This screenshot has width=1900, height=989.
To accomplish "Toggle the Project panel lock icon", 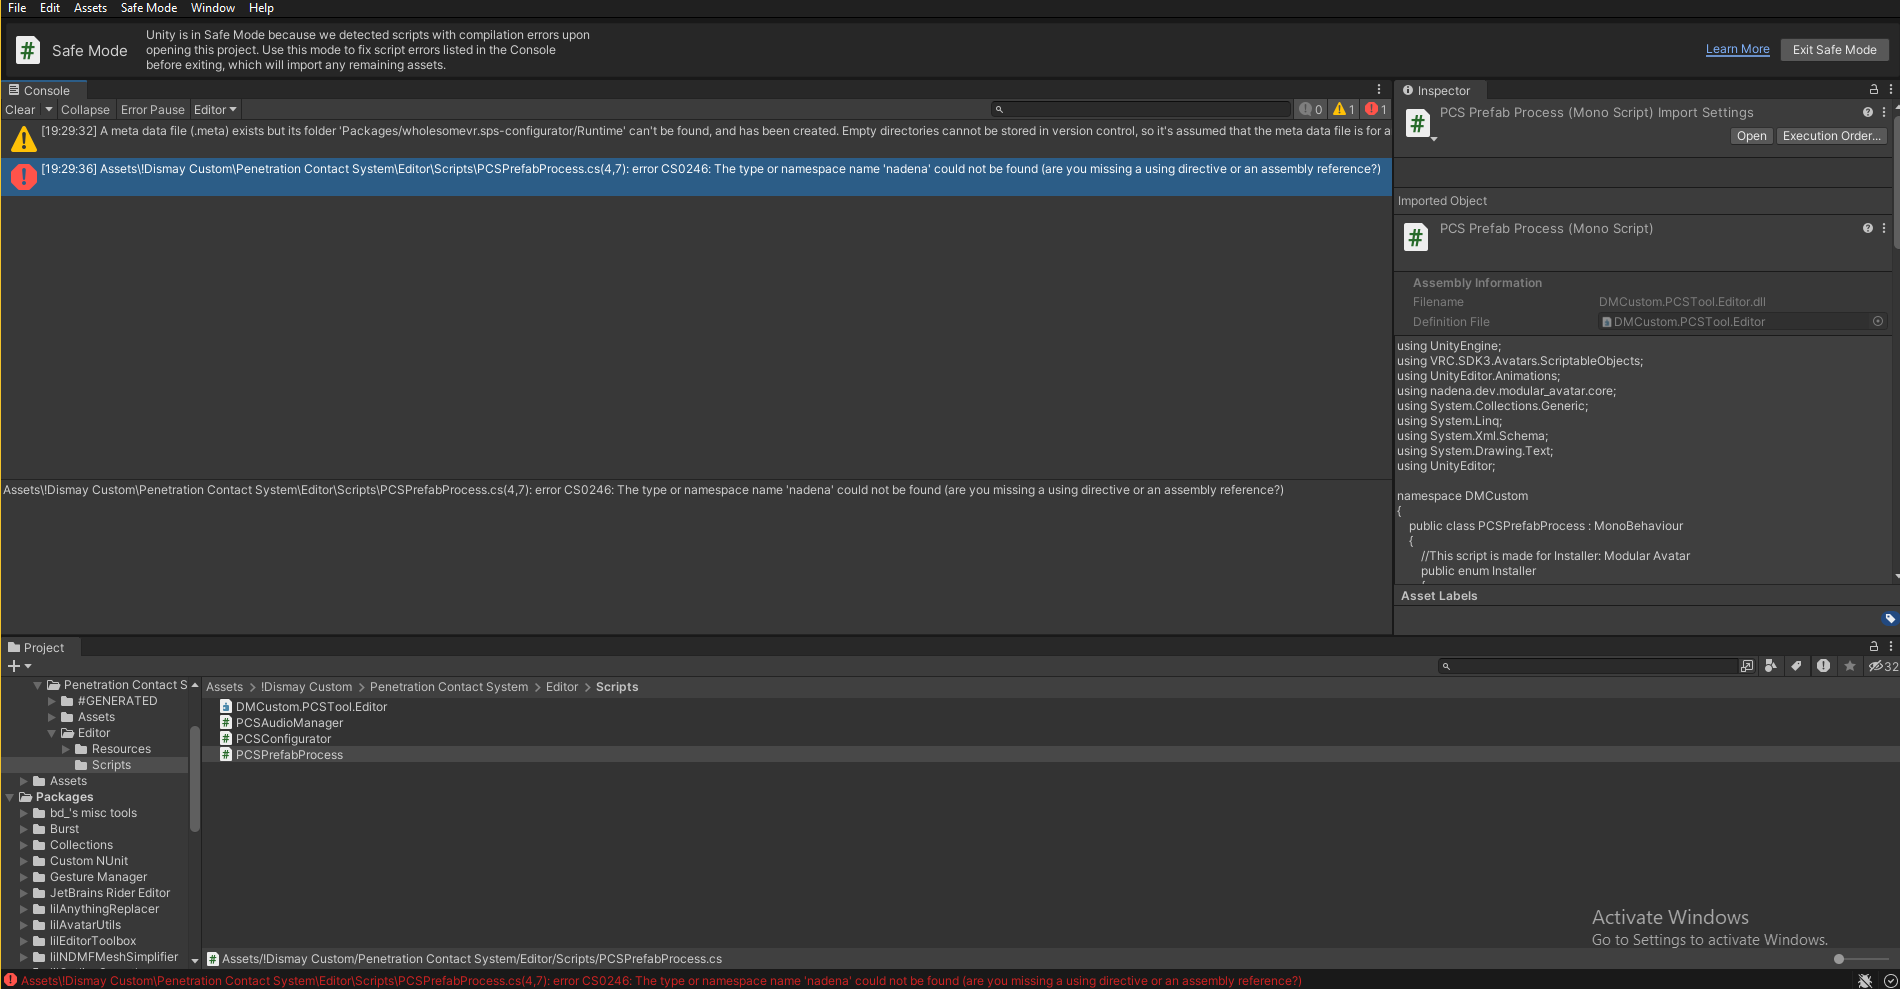I will [1874, 646].
